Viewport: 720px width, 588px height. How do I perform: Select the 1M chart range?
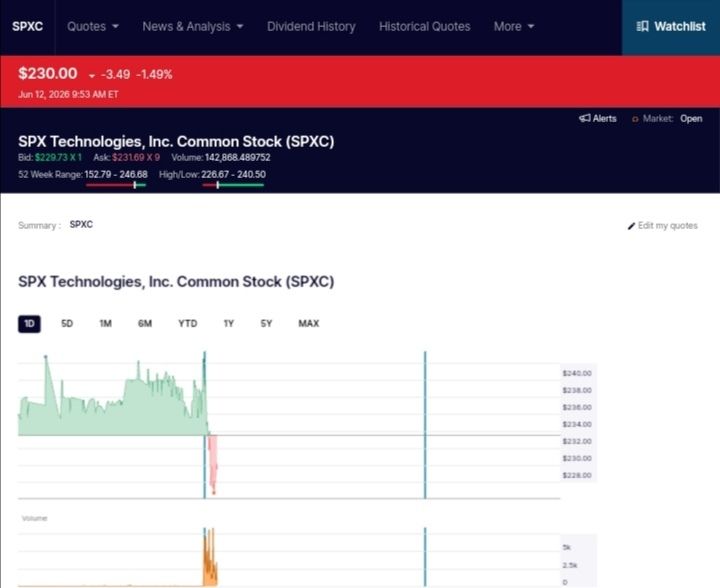tap(106, 324)
